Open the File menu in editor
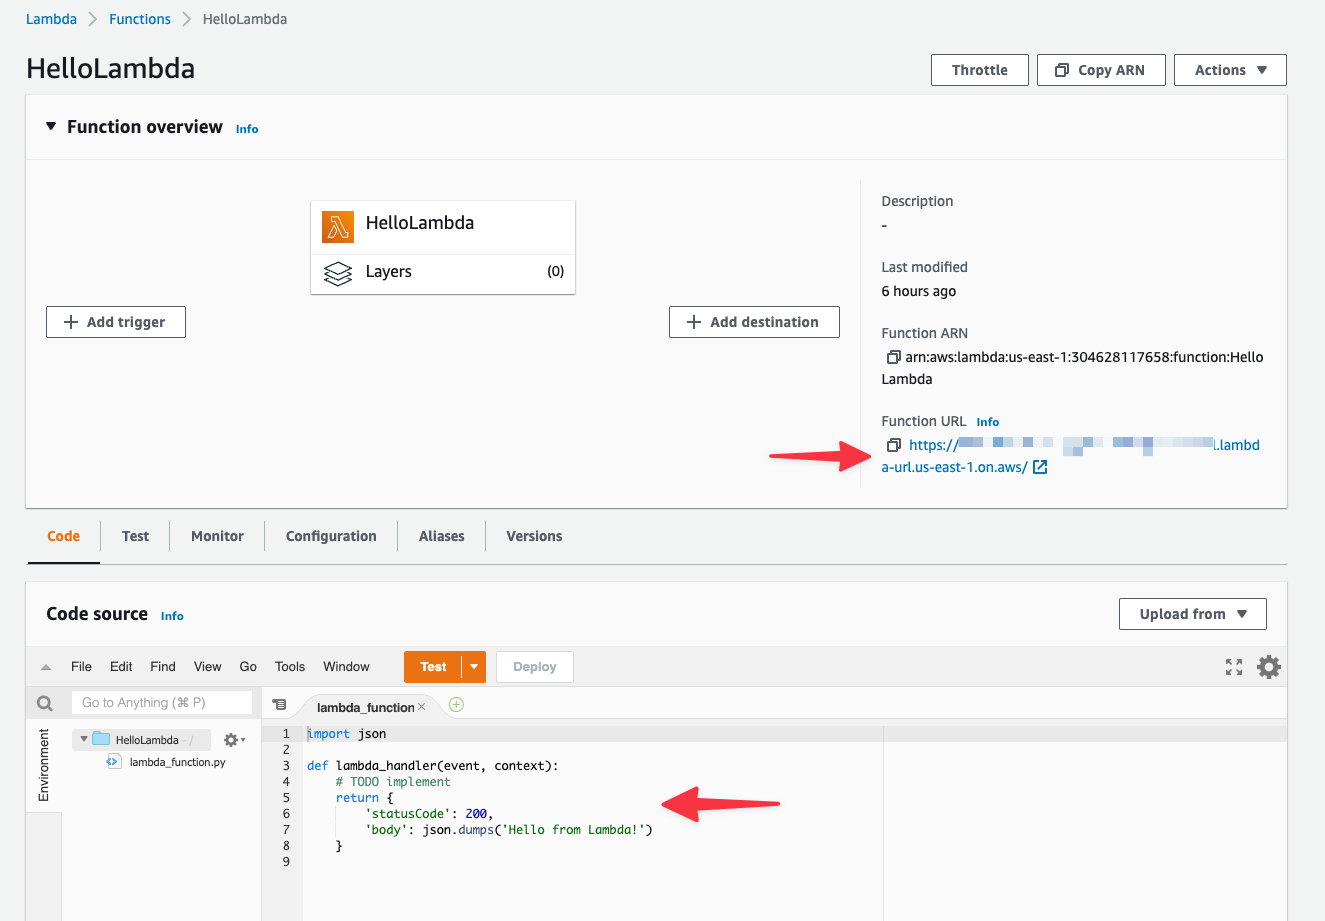 tap(81, 667)
